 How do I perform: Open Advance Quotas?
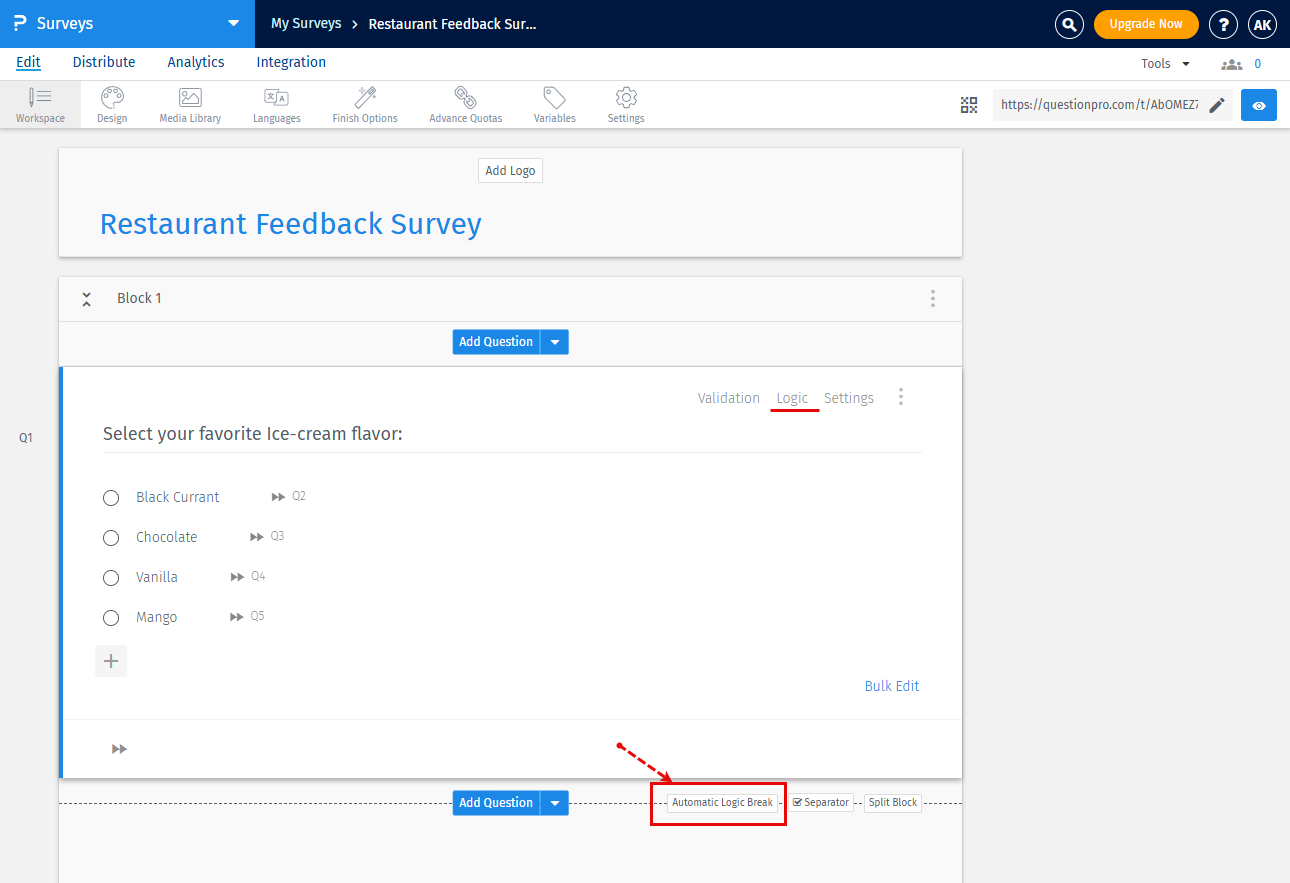tap(465, 104)
